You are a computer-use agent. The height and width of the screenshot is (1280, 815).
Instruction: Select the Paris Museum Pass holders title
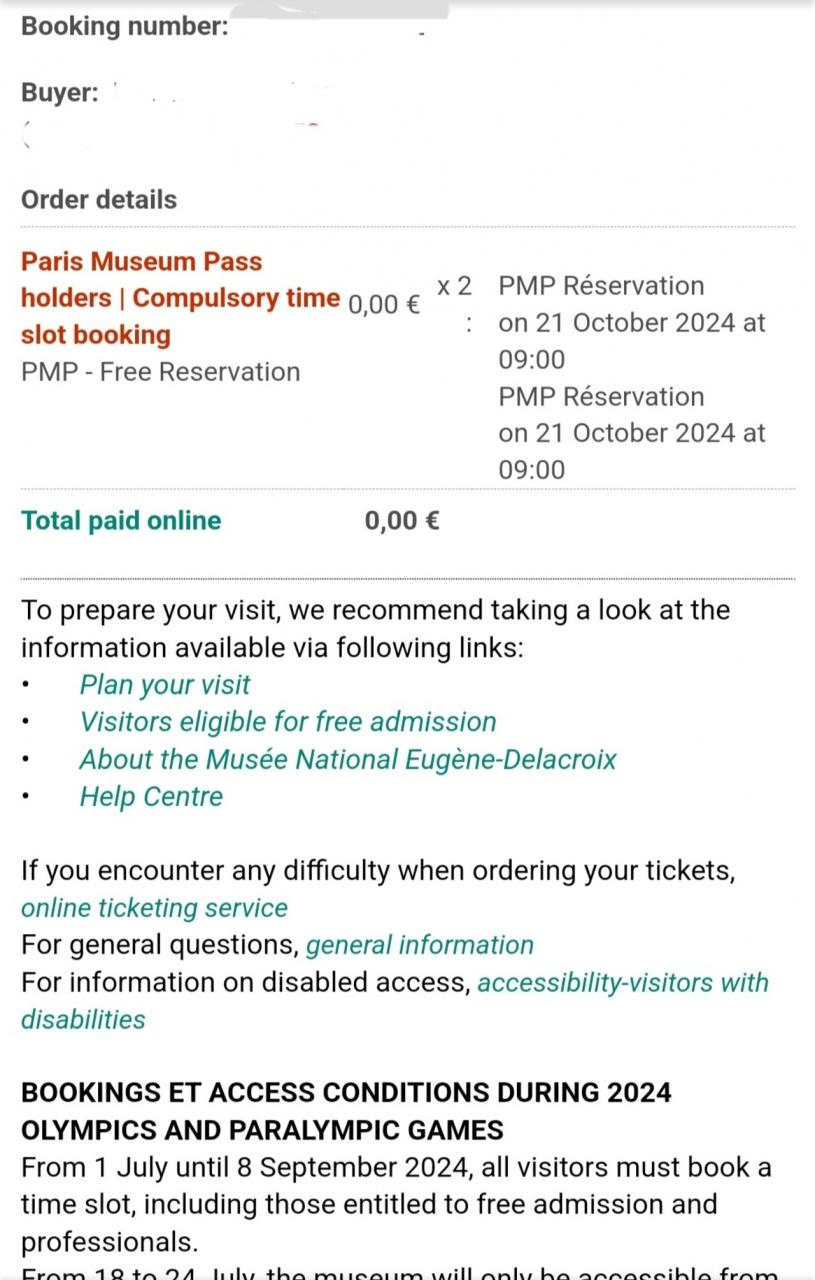(x=181, y=298)
